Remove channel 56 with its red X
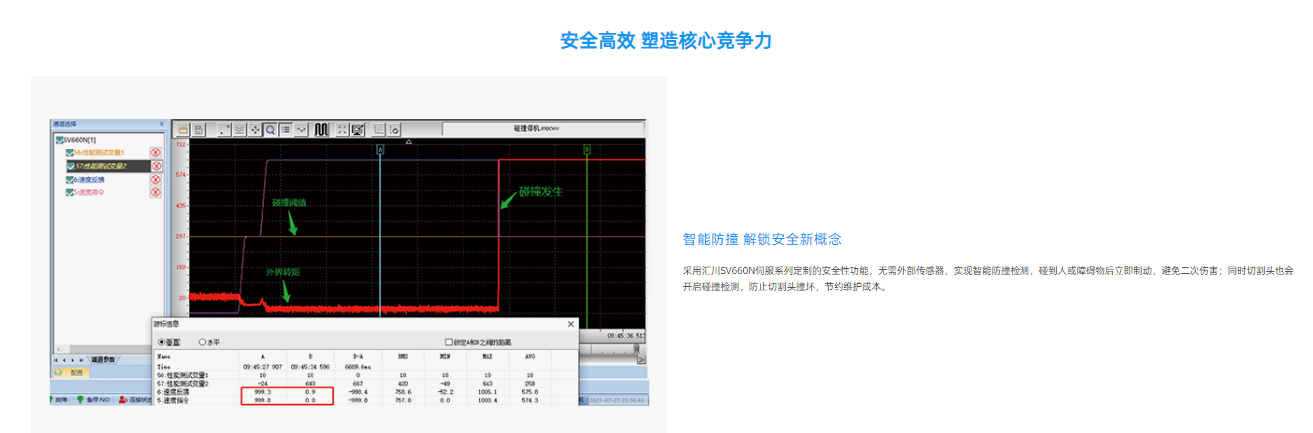The height and width of the screenshot is (433, 1313). tap(155, 153)
